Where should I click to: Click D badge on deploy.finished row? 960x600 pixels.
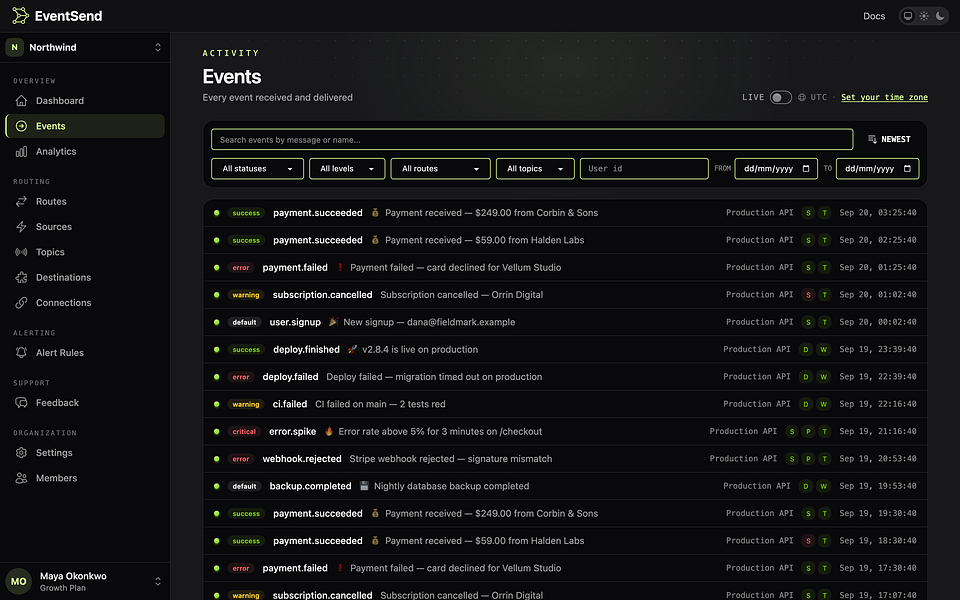[x=806, y=350]
